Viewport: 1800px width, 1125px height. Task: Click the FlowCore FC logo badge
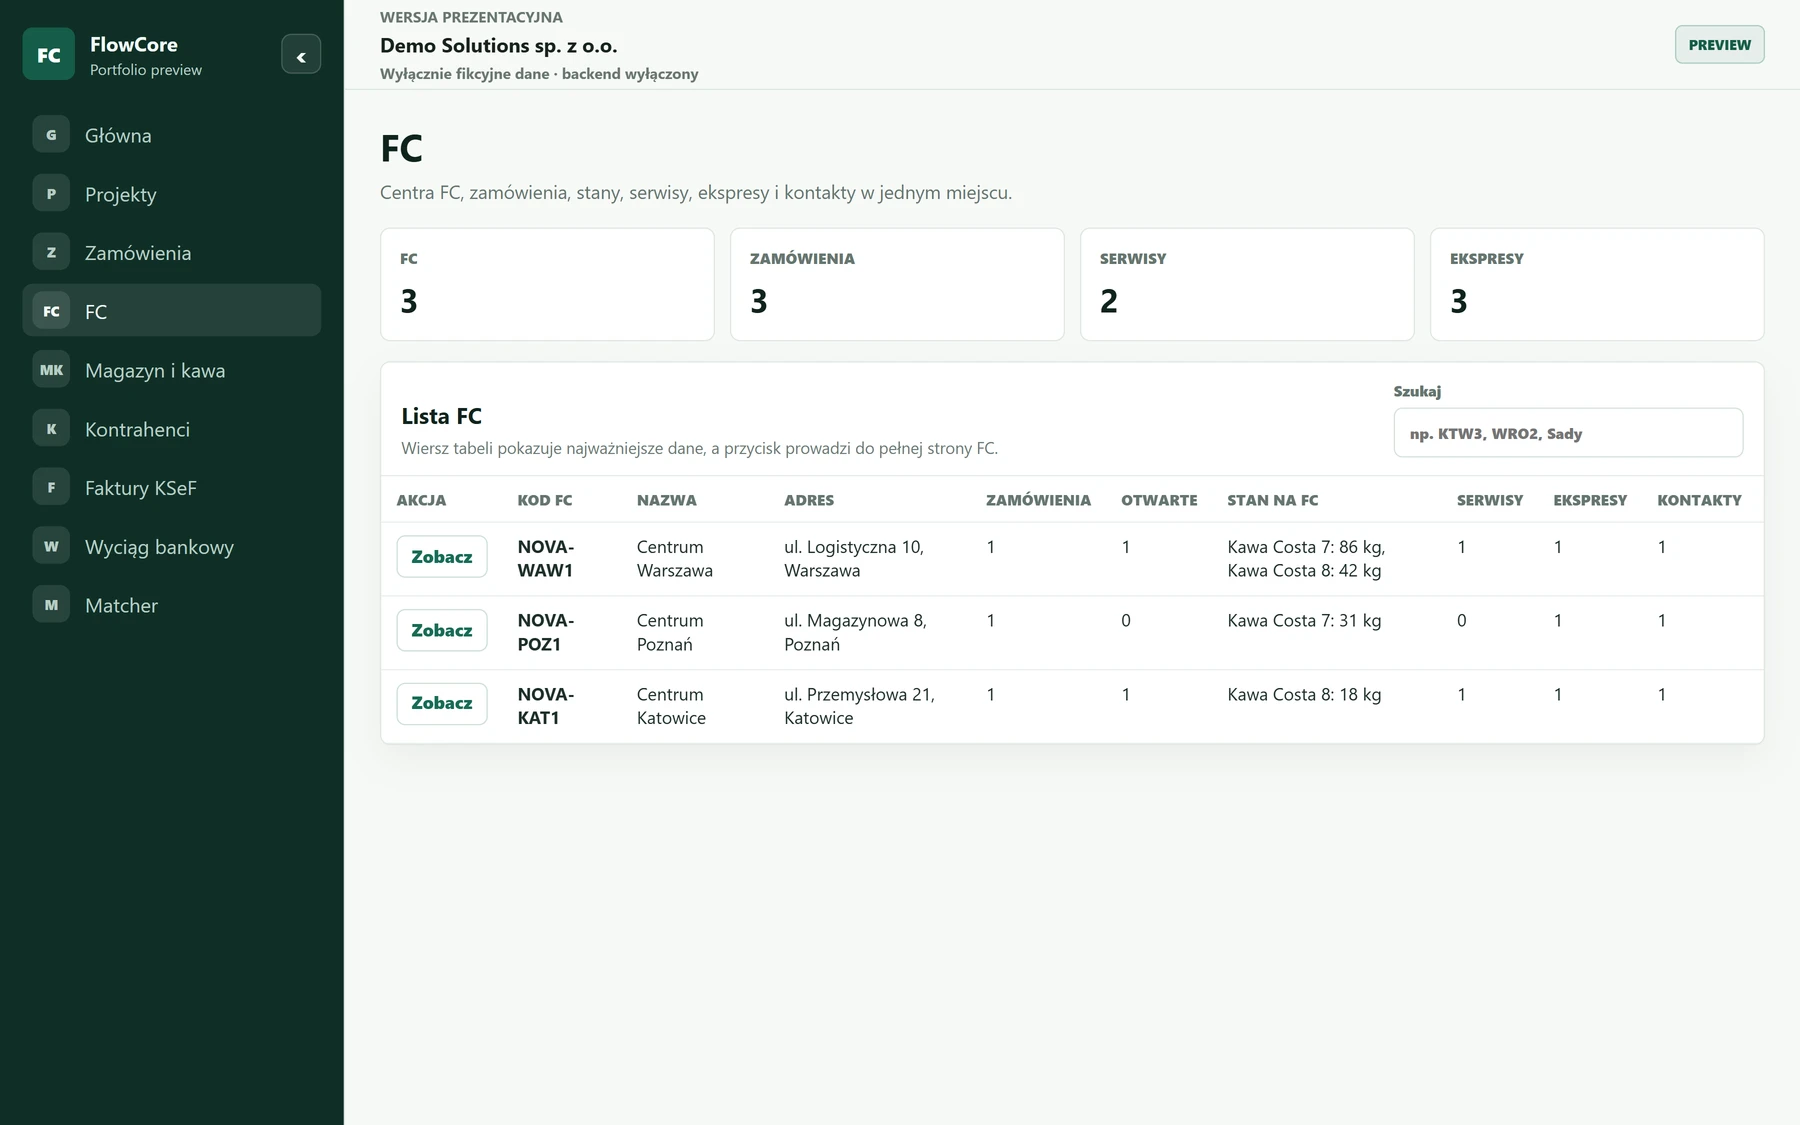coord(48,54)
